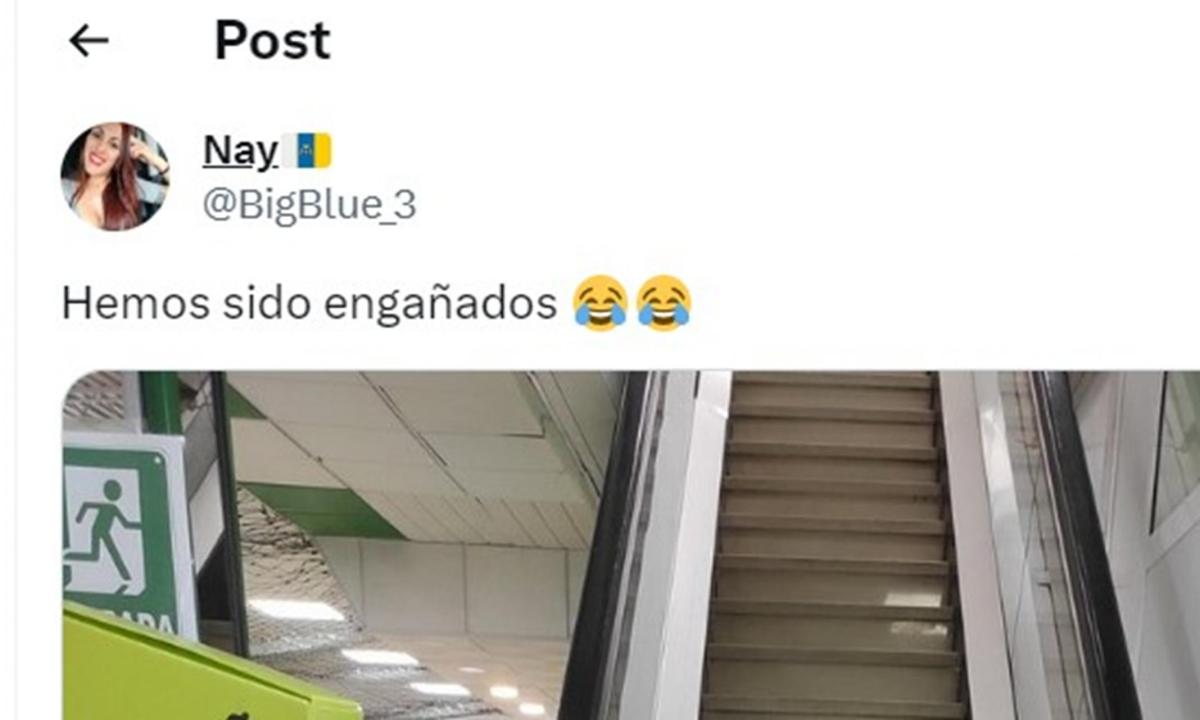Click the text Hemos sido engañados

[x=309, y=304]
